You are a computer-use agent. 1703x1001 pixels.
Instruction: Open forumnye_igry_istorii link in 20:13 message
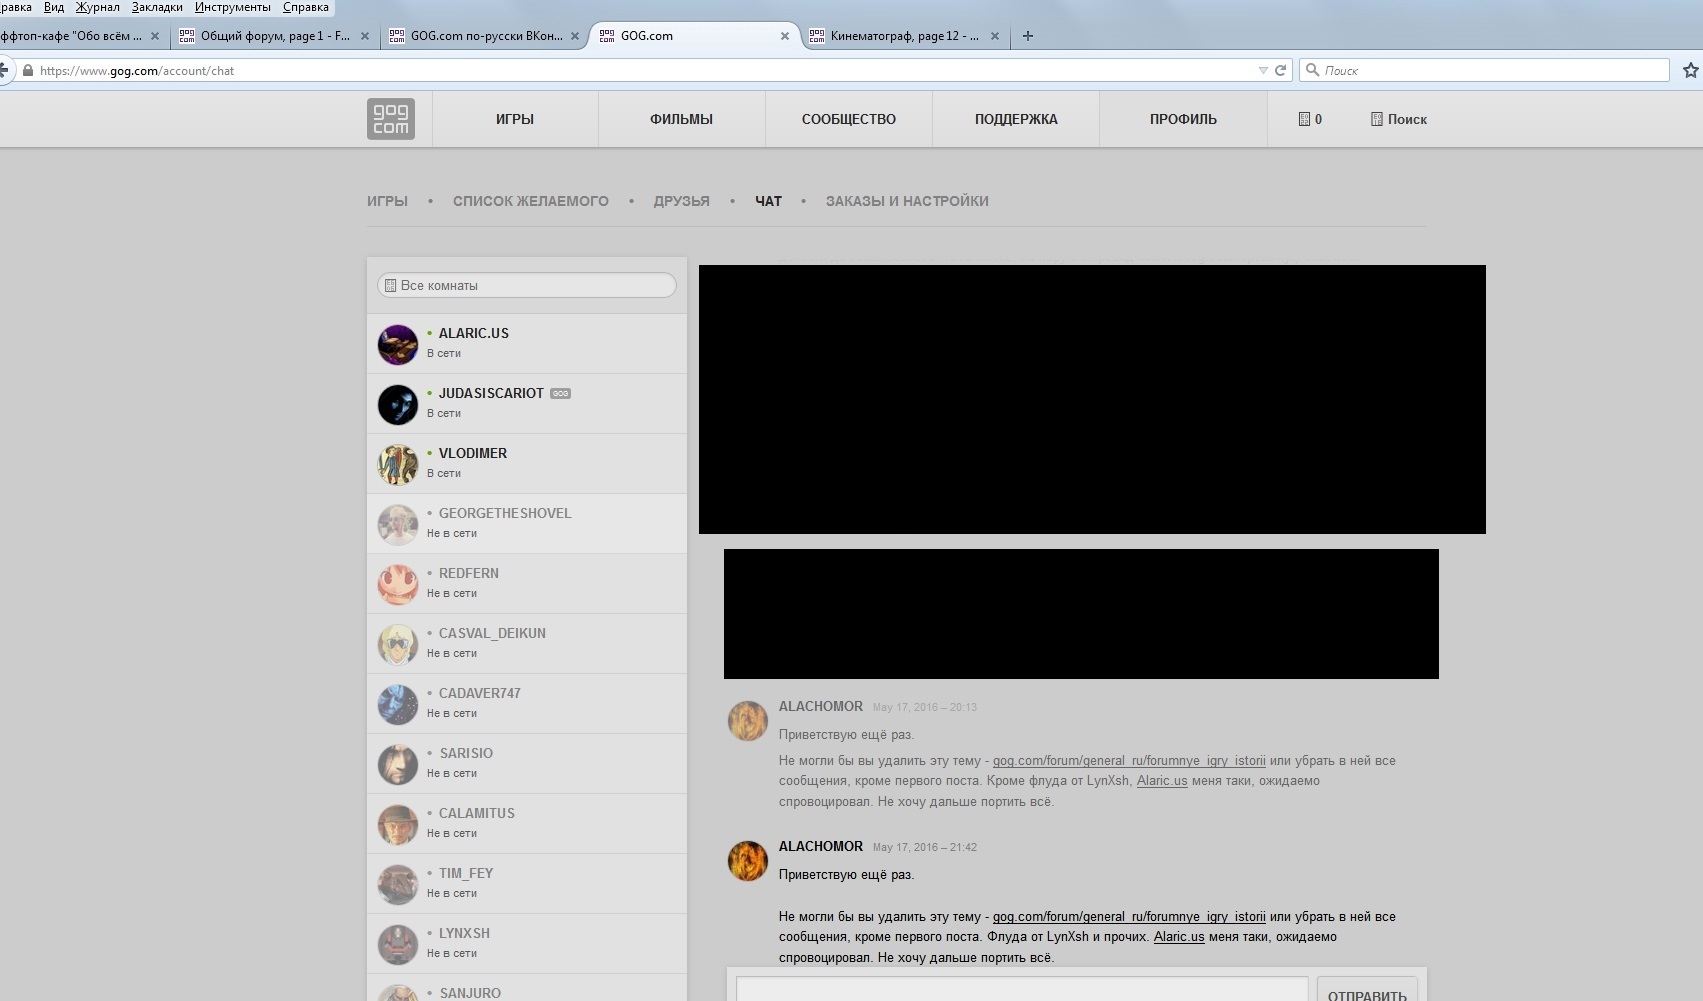1129,760
